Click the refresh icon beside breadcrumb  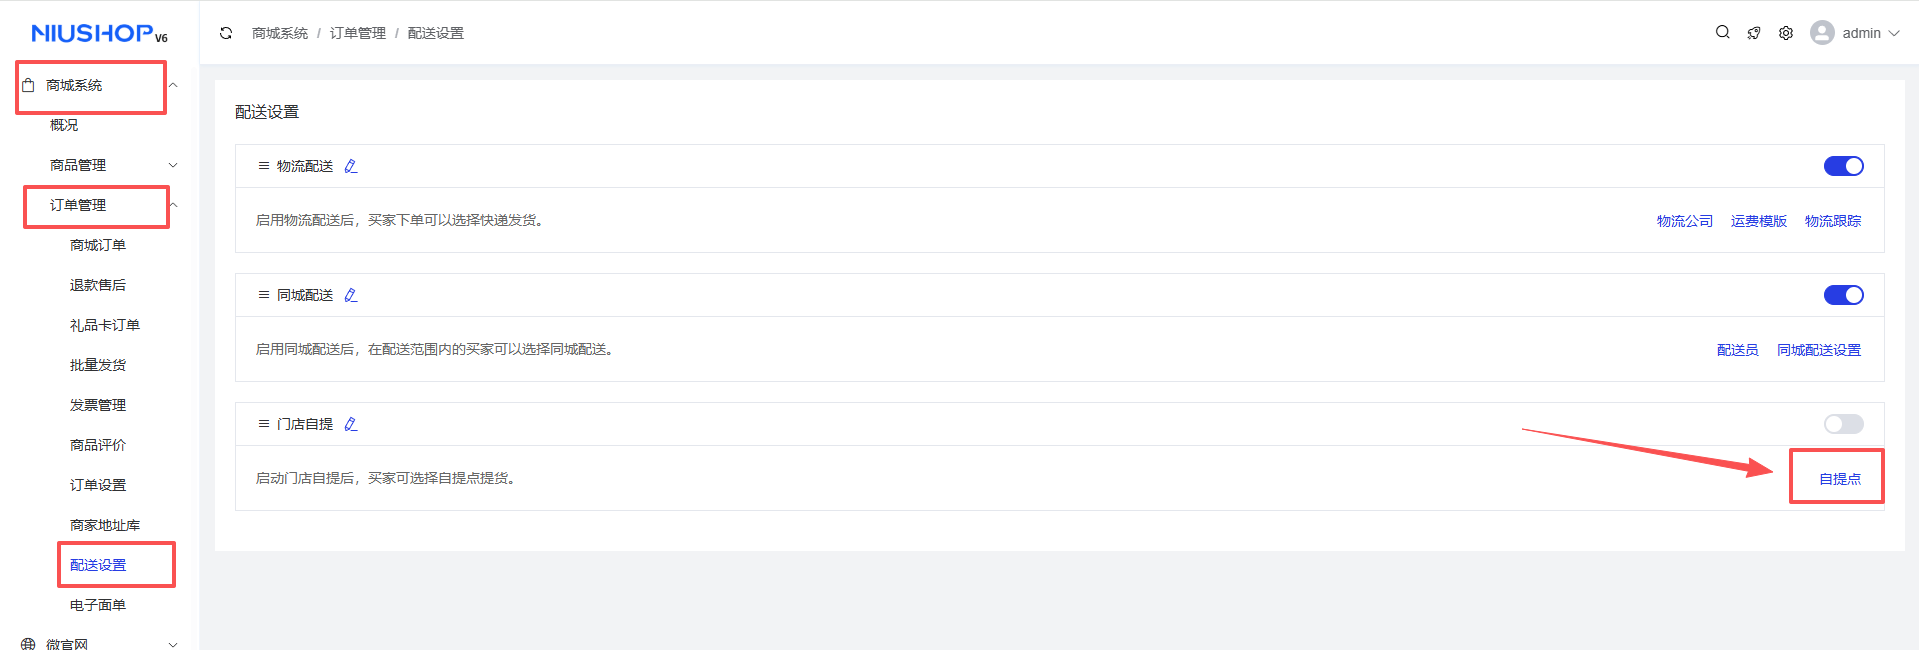(226, 33)
